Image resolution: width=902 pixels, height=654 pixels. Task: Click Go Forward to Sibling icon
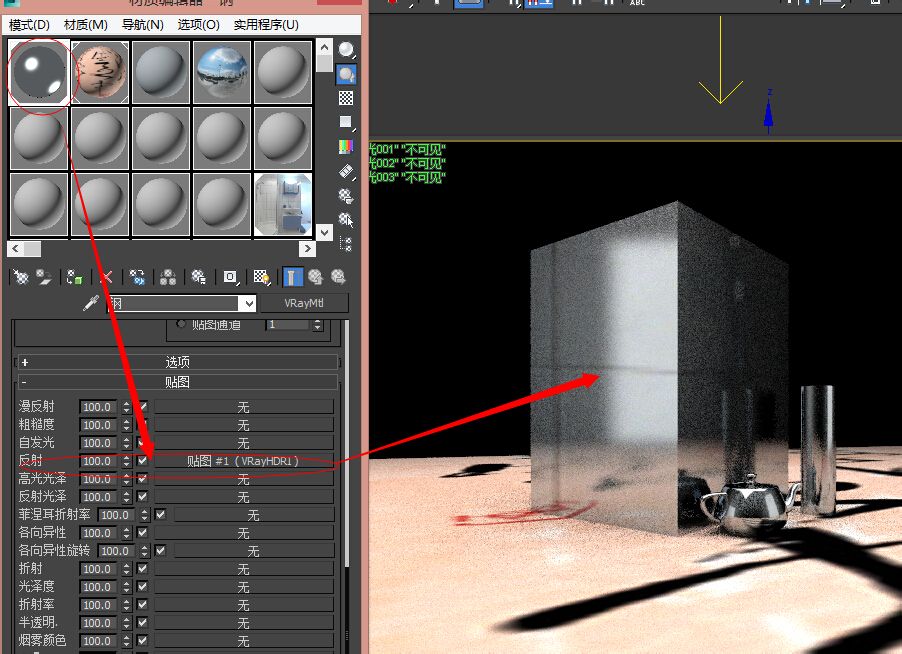(x=338, y=277)
